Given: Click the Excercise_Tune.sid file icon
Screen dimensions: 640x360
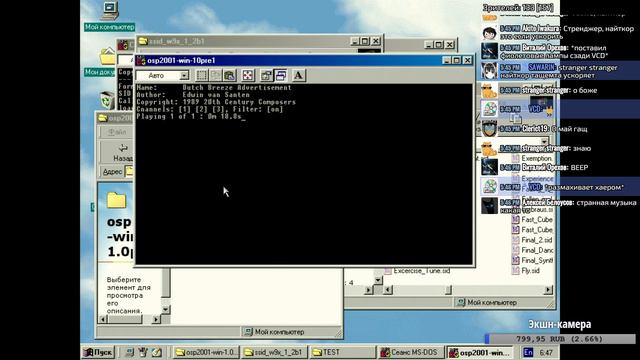Looking at the screenshot, I should click(x=388, y=271).
